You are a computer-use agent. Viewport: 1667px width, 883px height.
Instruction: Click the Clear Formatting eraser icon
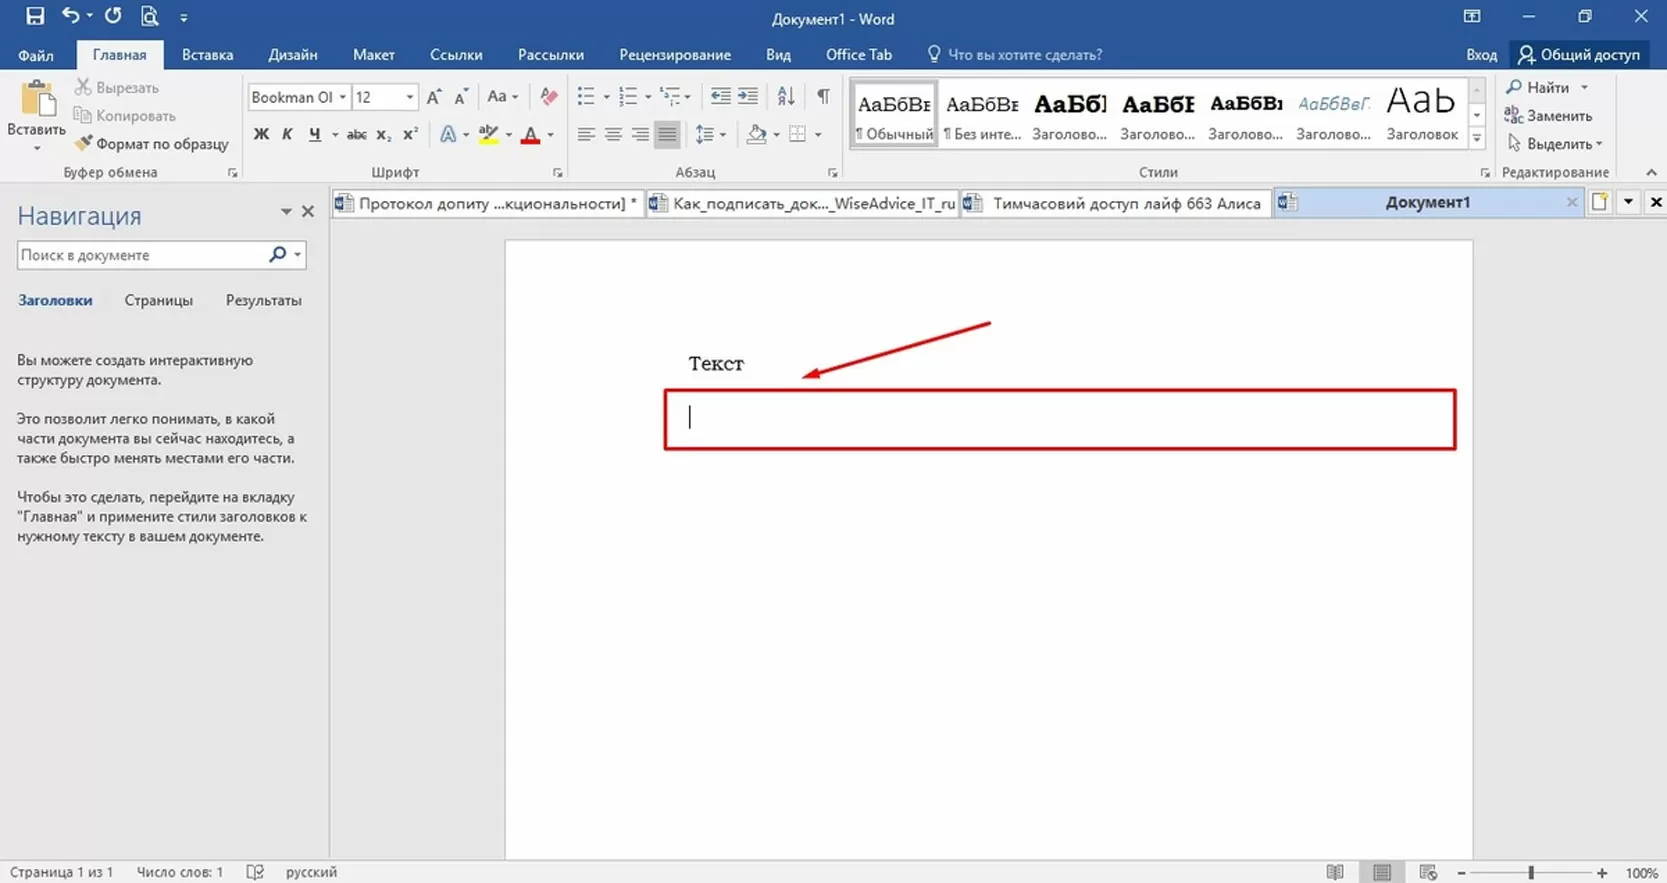[x=548, y=97]
